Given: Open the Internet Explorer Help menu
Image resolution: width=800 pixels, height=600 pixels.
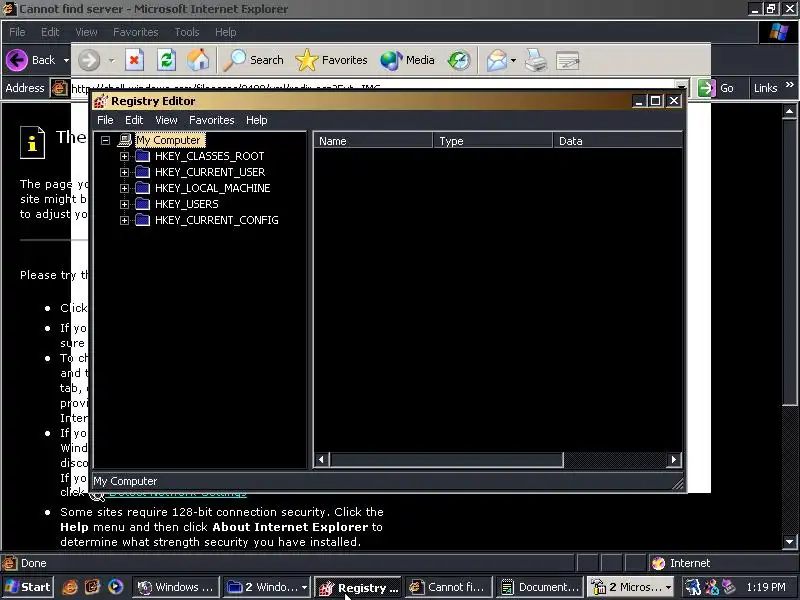Looking at the screenshot, I should 226,32.
